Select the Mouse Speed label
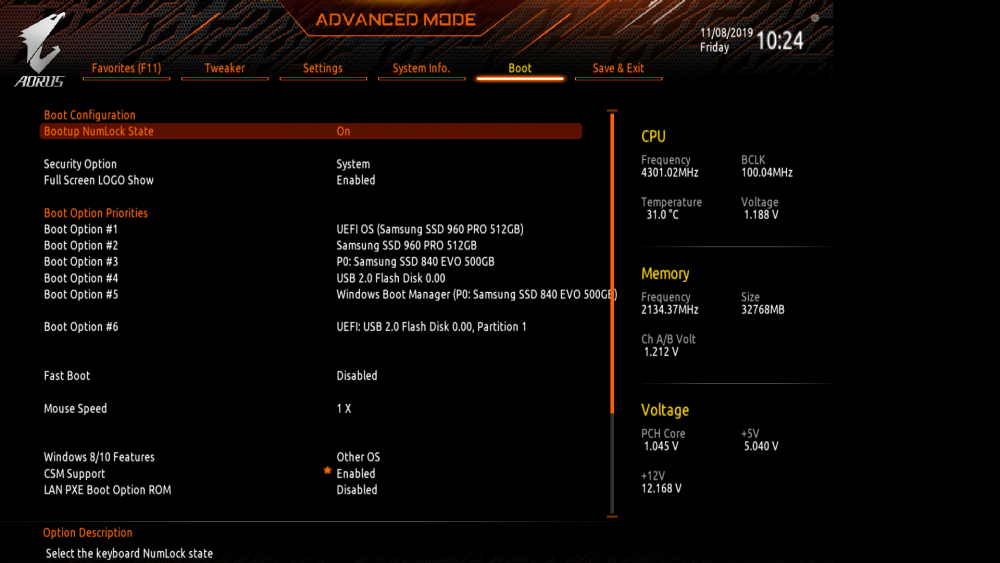1000x563 pixels. pyautogui.click(x=75, y=409)
